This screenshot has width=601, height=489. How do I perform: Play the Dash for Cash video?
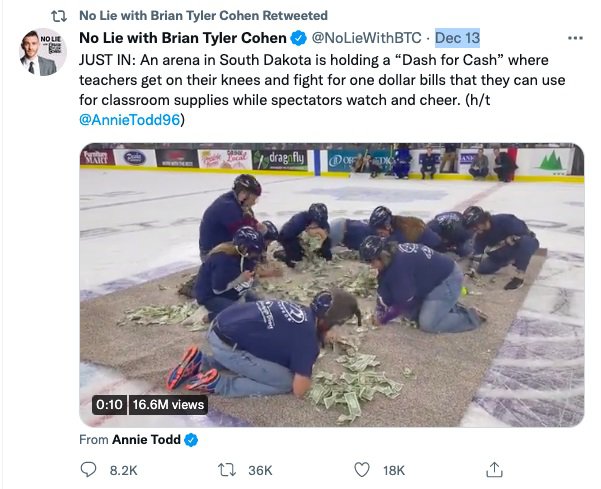[x=331, y=285]
